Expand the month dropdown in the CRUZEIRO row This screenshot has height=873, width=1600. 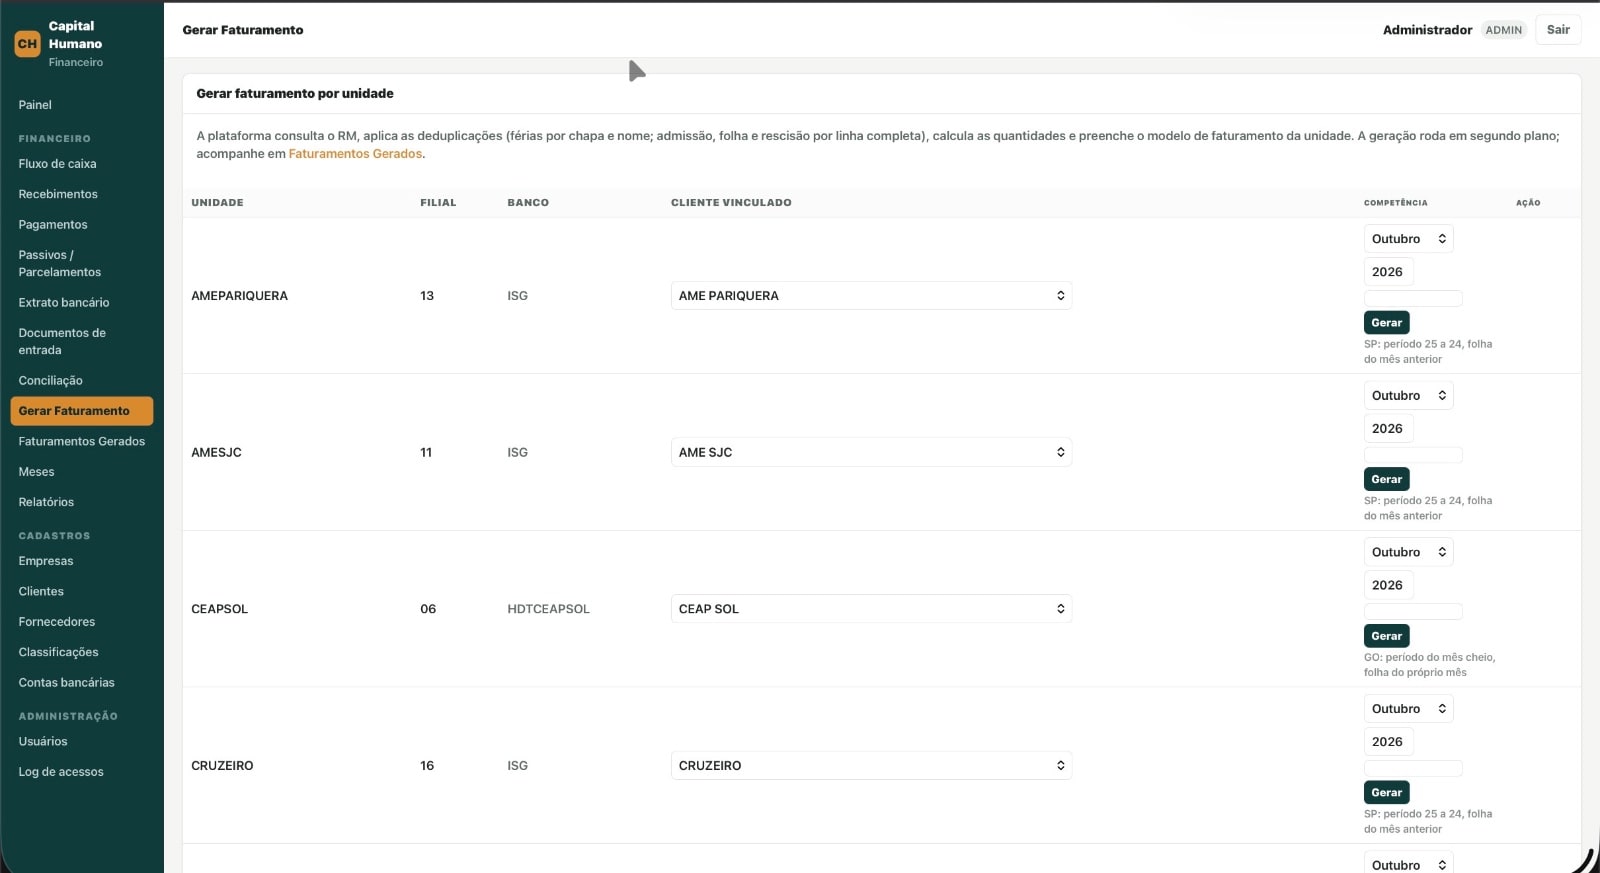[x=1408, y=709]
